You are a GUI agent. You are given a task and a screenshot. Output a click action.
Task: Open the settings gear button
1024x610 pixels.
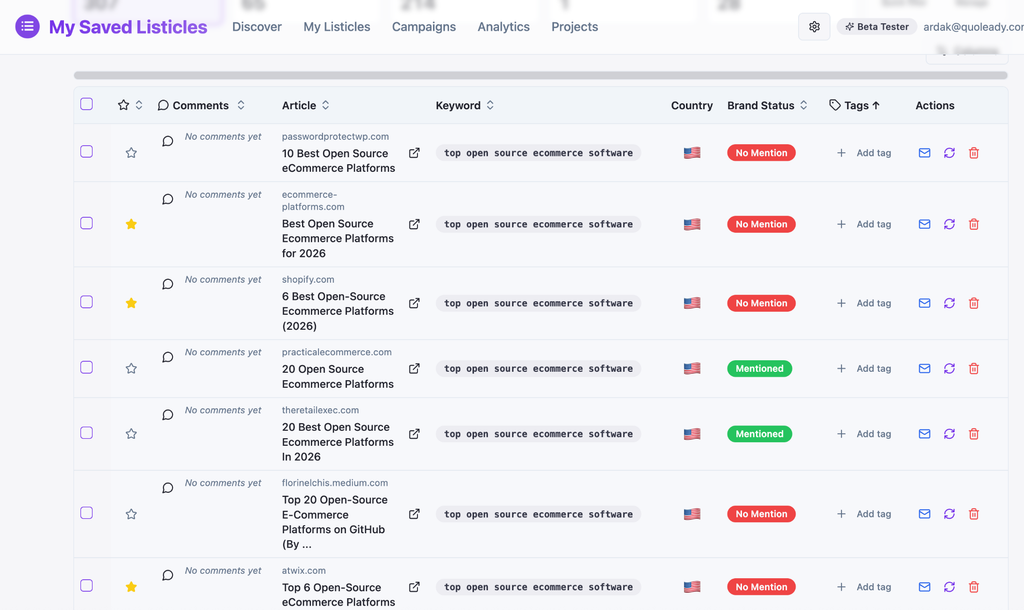click(x=814, y=27)
